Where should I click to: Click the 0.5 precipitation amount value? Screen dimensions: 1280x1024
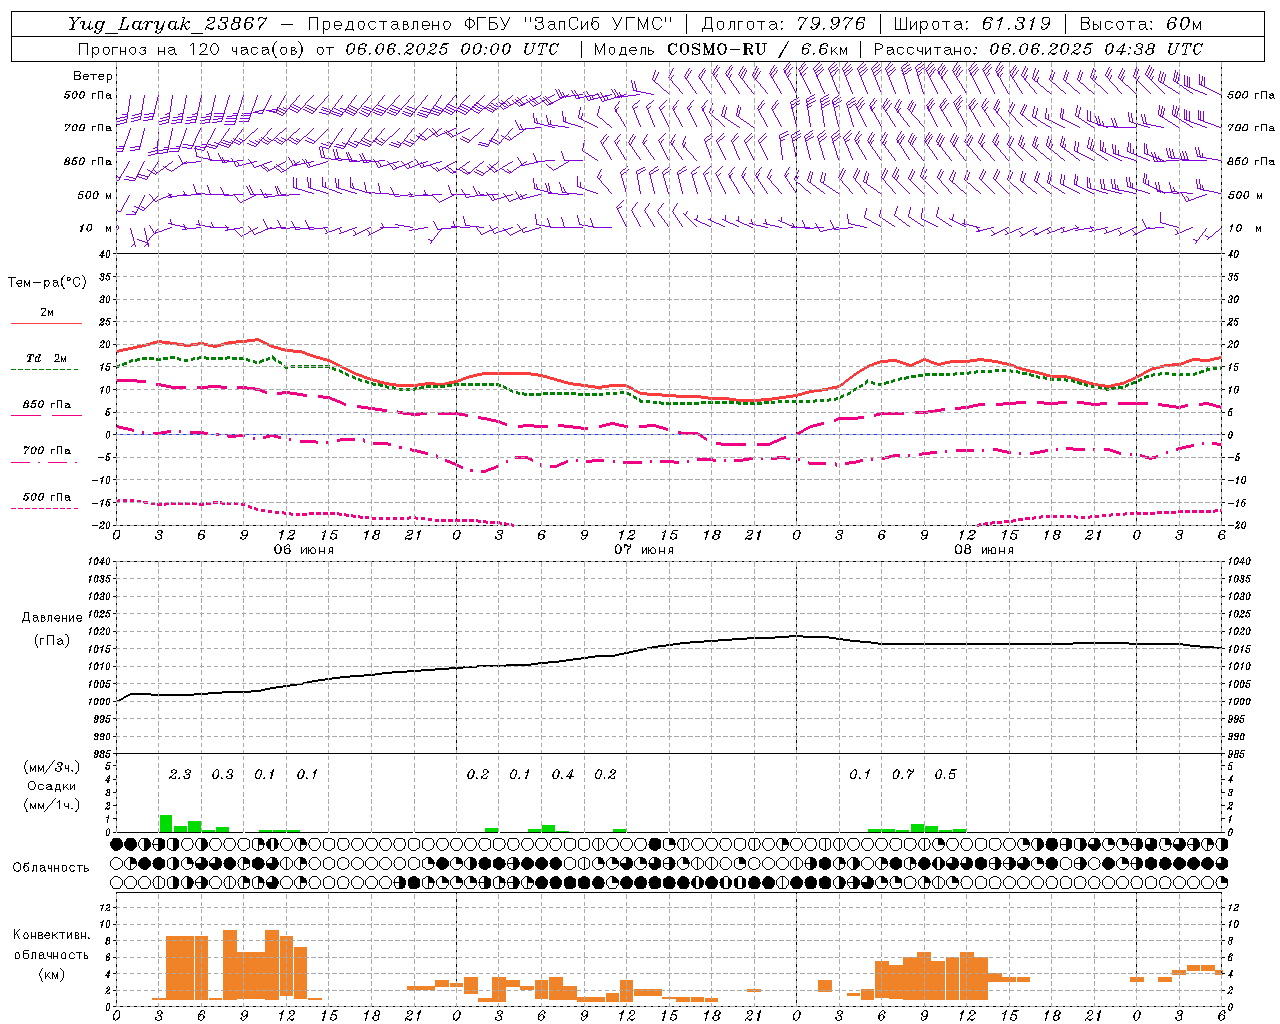[x=945, y=774]
